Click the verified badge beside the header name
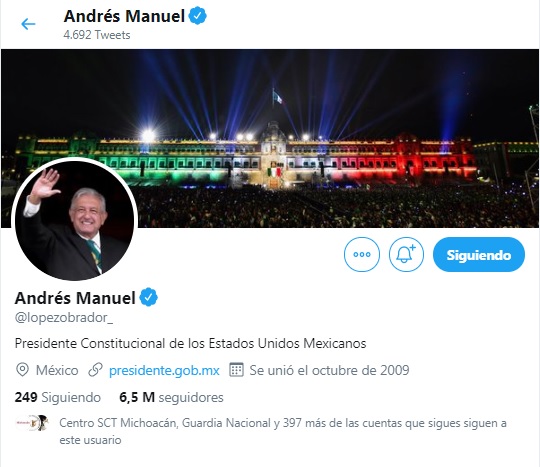This screenshot has height=467, width=540. click(198, 16)
